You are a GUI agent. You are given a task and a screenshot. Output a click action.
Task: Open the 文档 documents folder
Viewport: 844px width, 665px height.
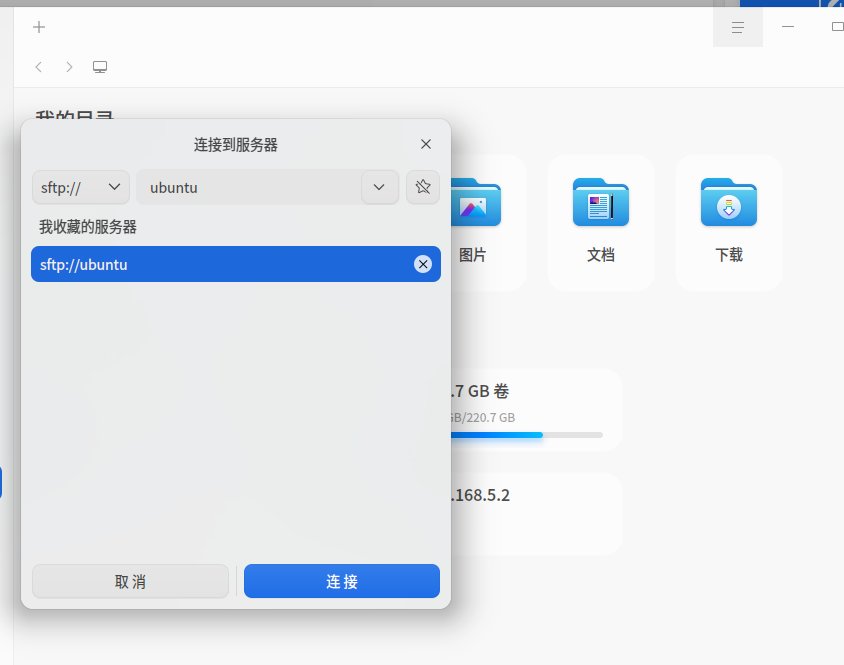(x=601, y=222)
